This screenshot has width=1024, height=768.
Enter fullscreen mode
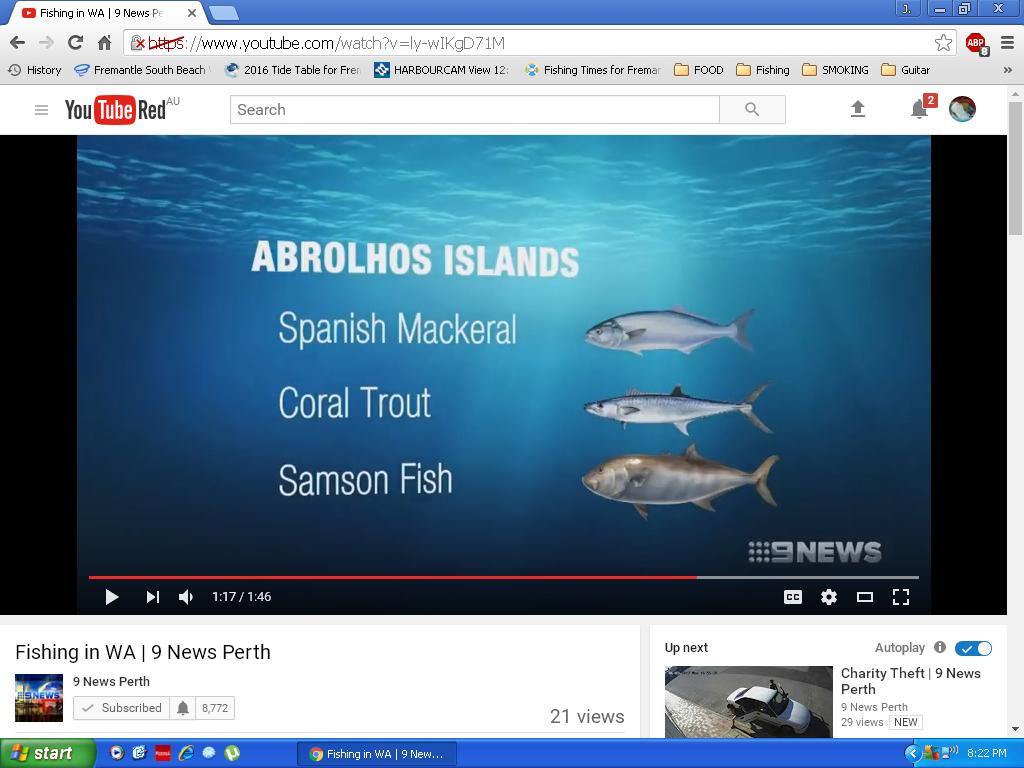(x=901, y=597)
